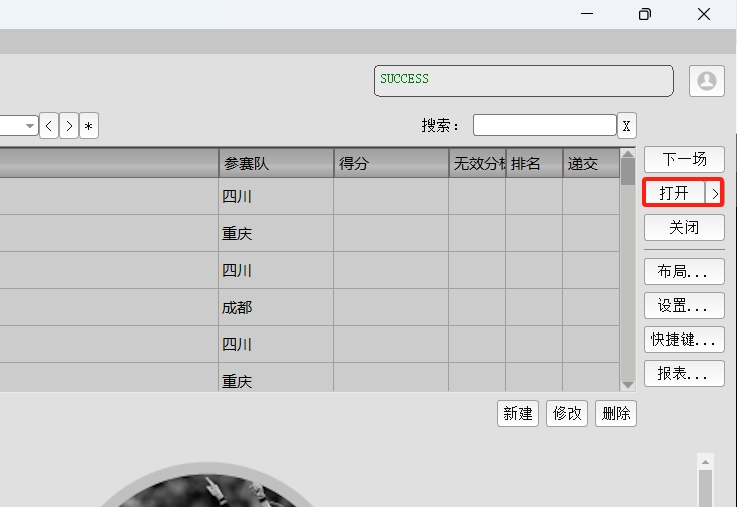Focus the 搜索 search input field

tap(544, 126)
